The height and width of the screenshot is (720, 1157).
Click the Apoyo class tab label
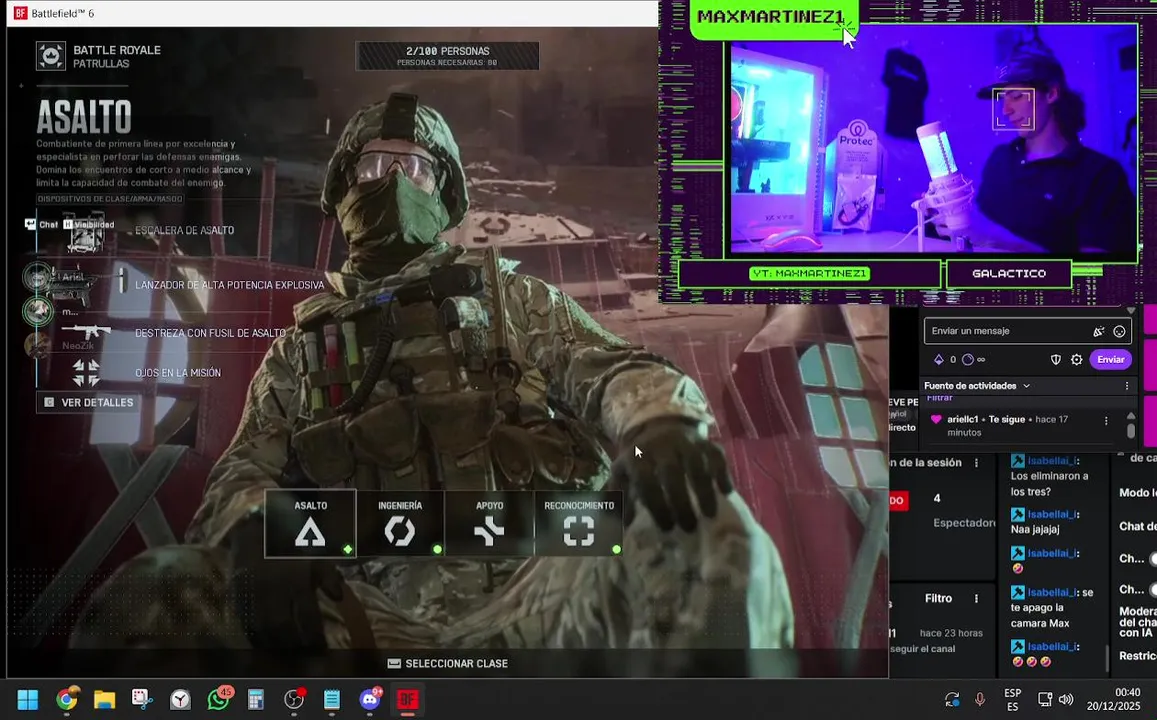coord(489,505)
